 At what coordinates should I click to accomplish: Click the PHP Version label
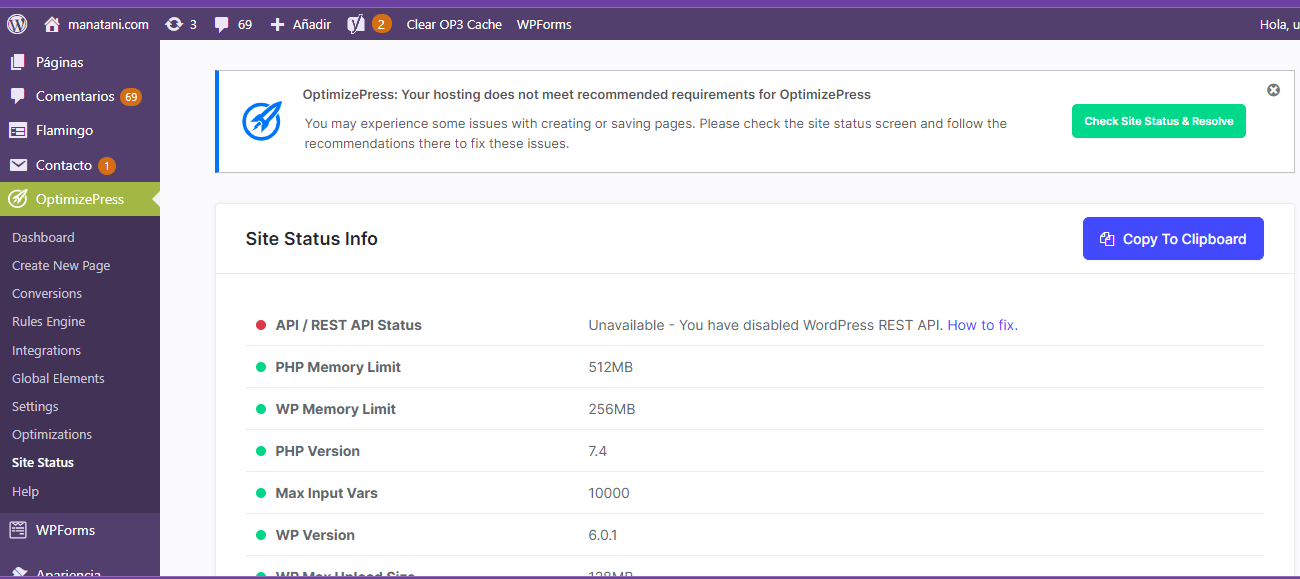(x=318, y=451)
